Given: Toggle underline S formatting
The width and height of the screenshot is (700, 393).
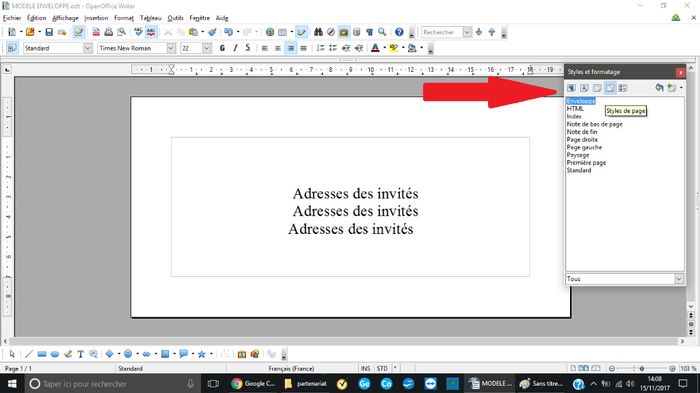Looking at the screenshot, I should (x=248, y=48).
